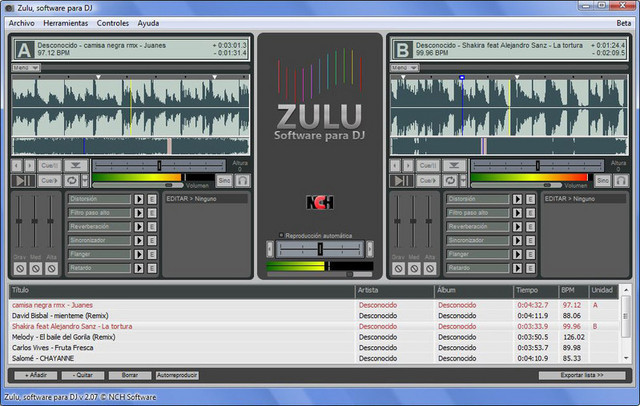Screen dimensions: 640x406
Task: Open the Herramientas menu
Action: 66,23
